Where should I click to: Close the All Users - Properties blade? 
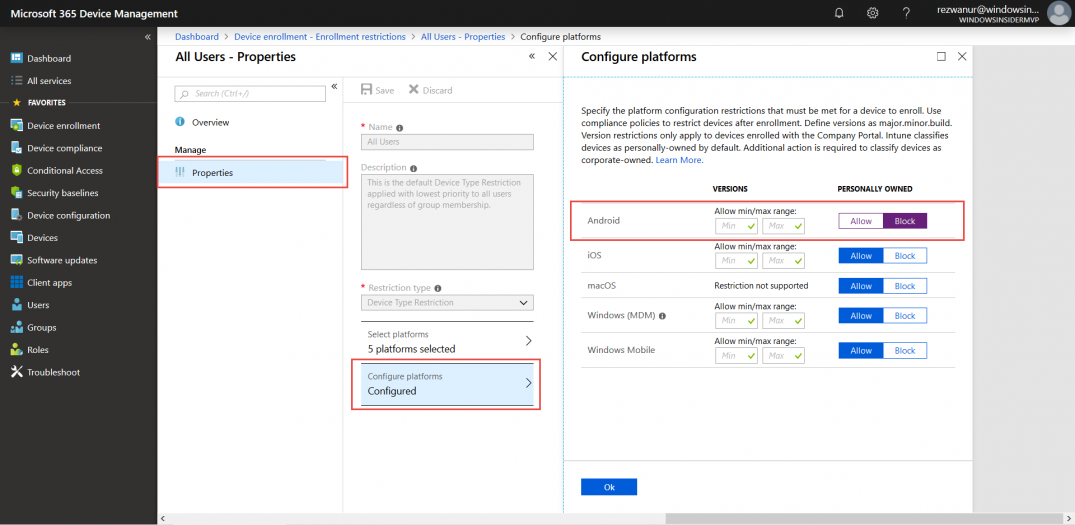click(553, 56)
